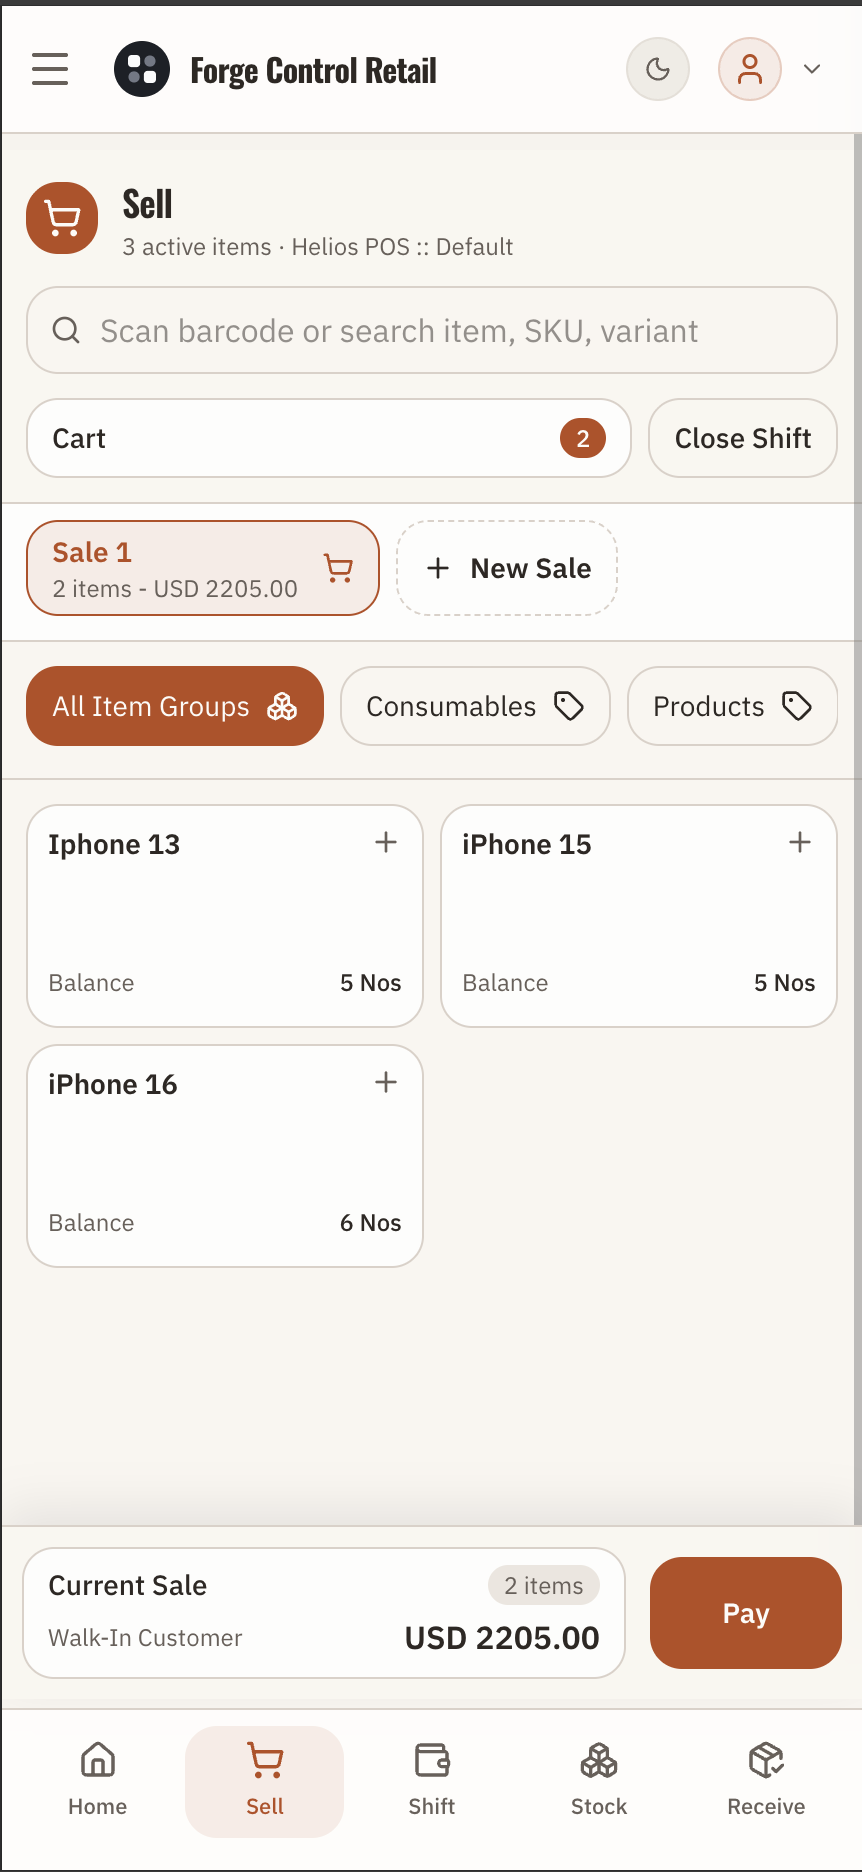Add iPhone 16 with its plus icon

(386, 1082)
